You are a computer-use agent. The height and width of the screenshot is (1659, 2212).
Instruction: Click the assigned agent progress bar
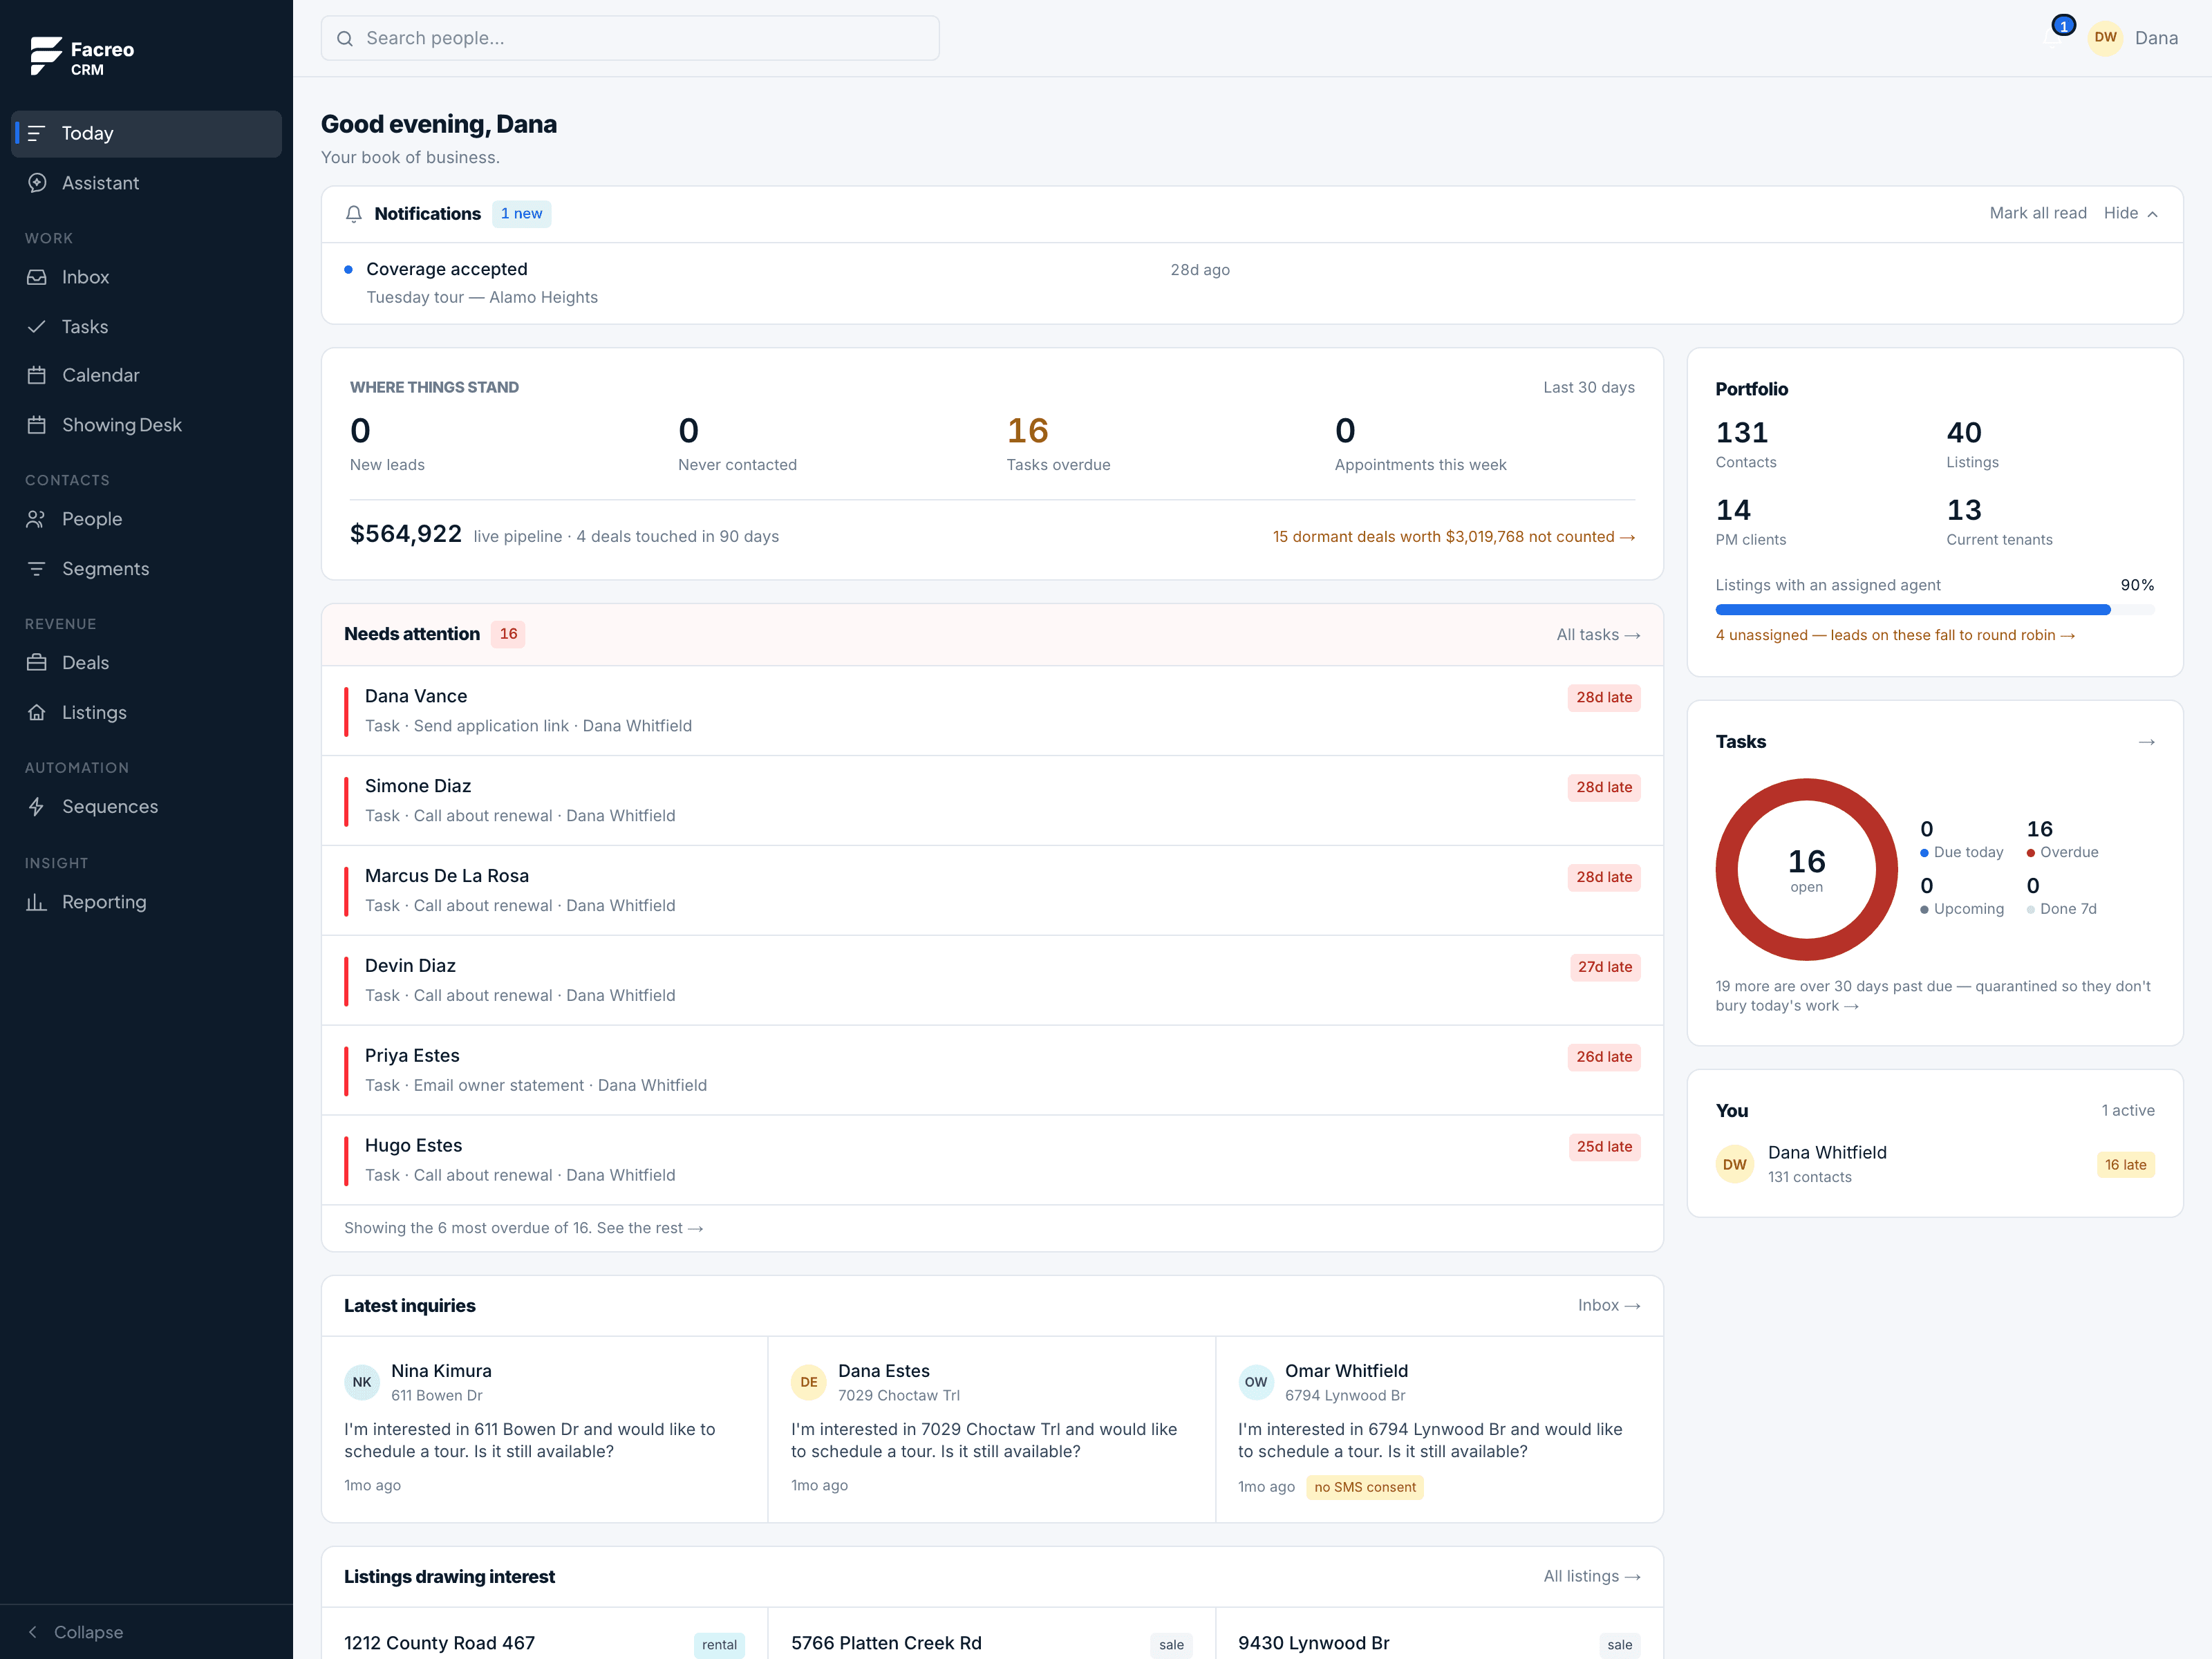[x=1934, y=609]
